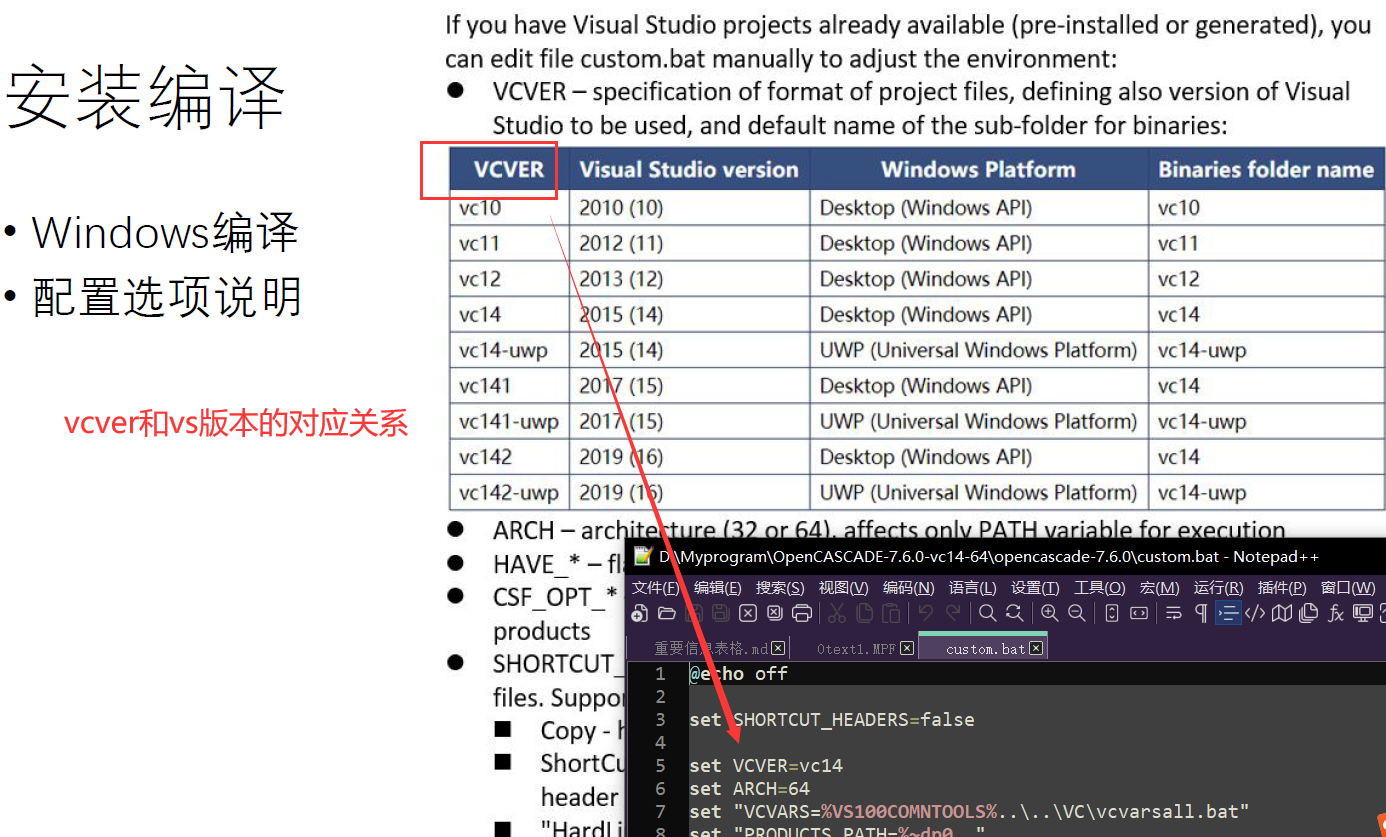Open the Function List fx icon

tap(1336, 613)
